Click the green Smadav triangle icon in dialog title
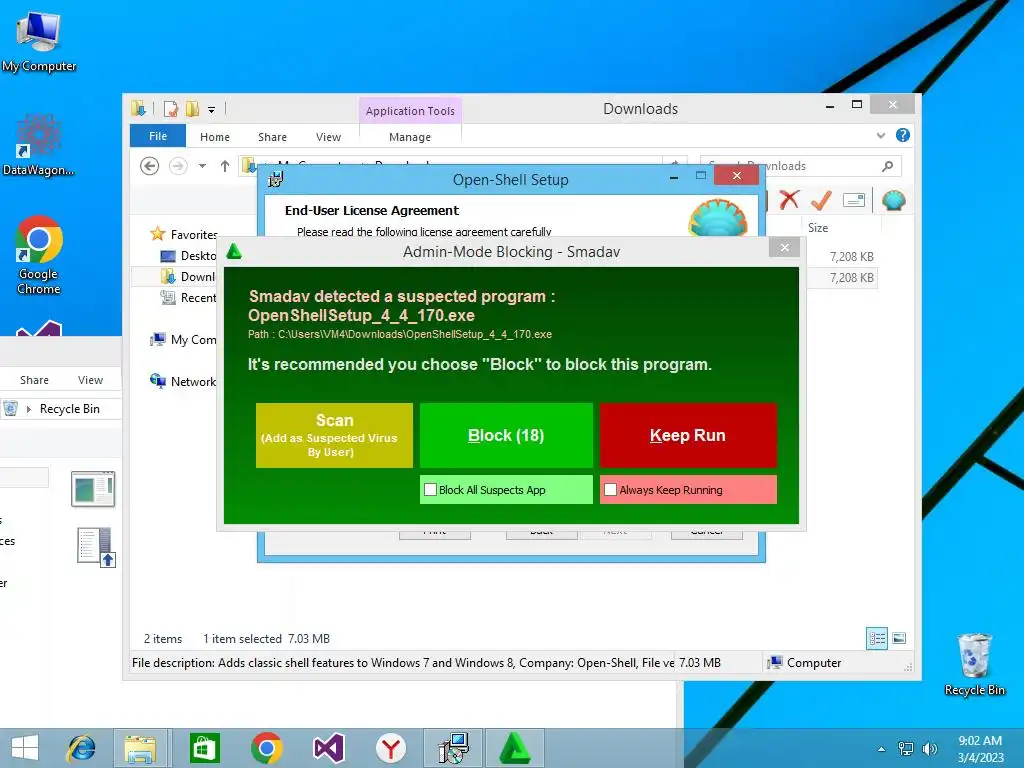1024x768 pixels. click(234, 251)
